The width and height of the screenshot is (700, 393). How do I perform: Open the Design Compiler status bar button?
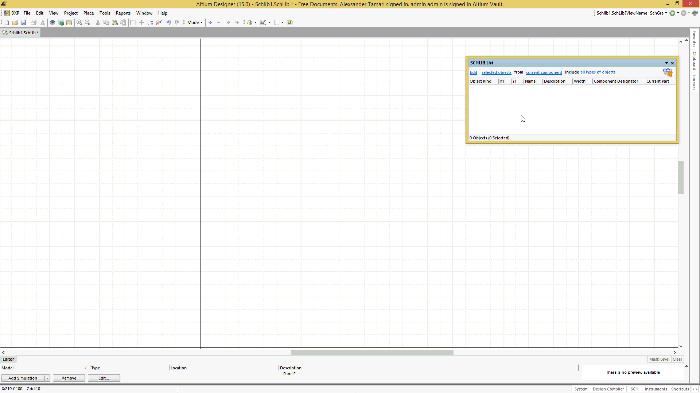coord(608,389)
